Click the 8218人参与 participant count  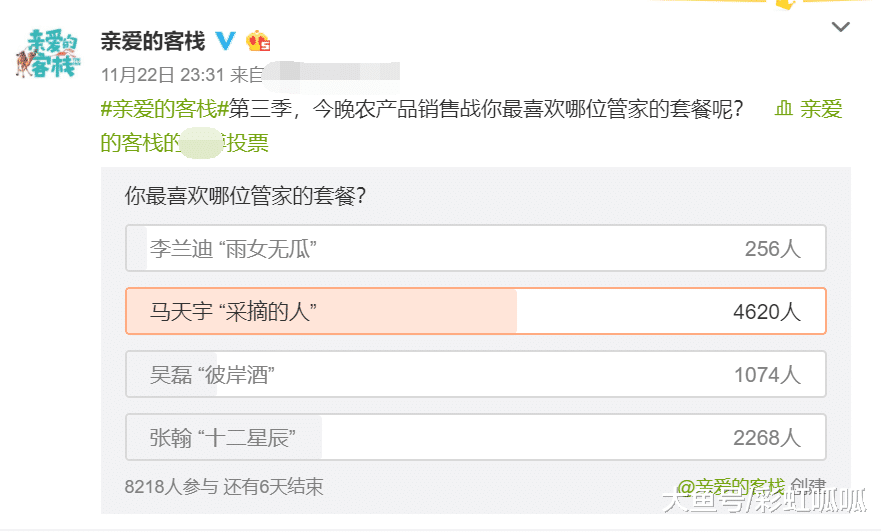tap(171, 487)
